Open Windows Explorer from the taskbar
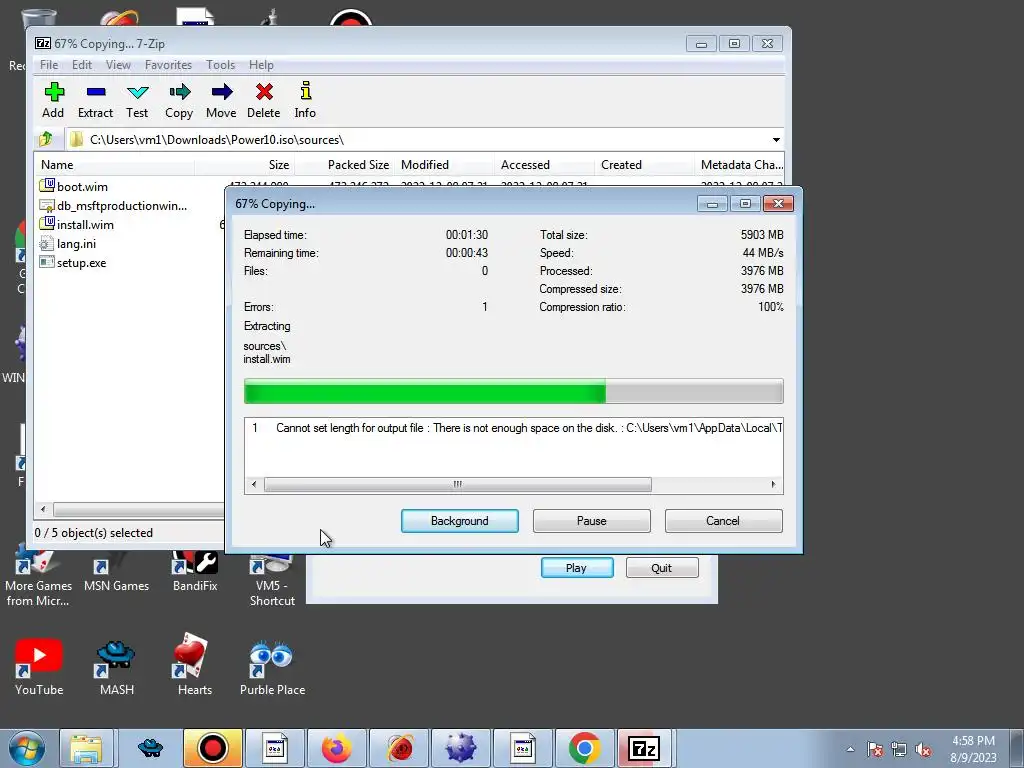Screen dimensions: 1024x768 point(88,748)
